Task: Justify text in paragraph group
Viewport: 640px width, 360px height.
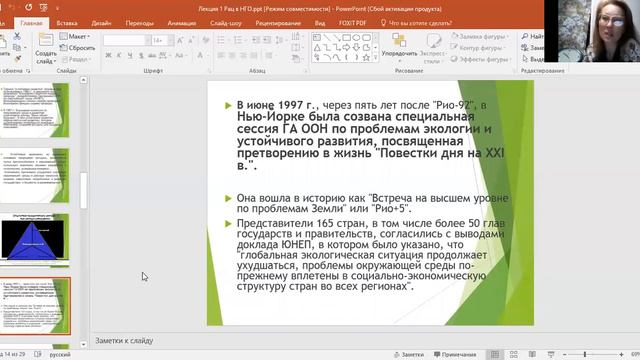Action: click(x=254, y=55)
